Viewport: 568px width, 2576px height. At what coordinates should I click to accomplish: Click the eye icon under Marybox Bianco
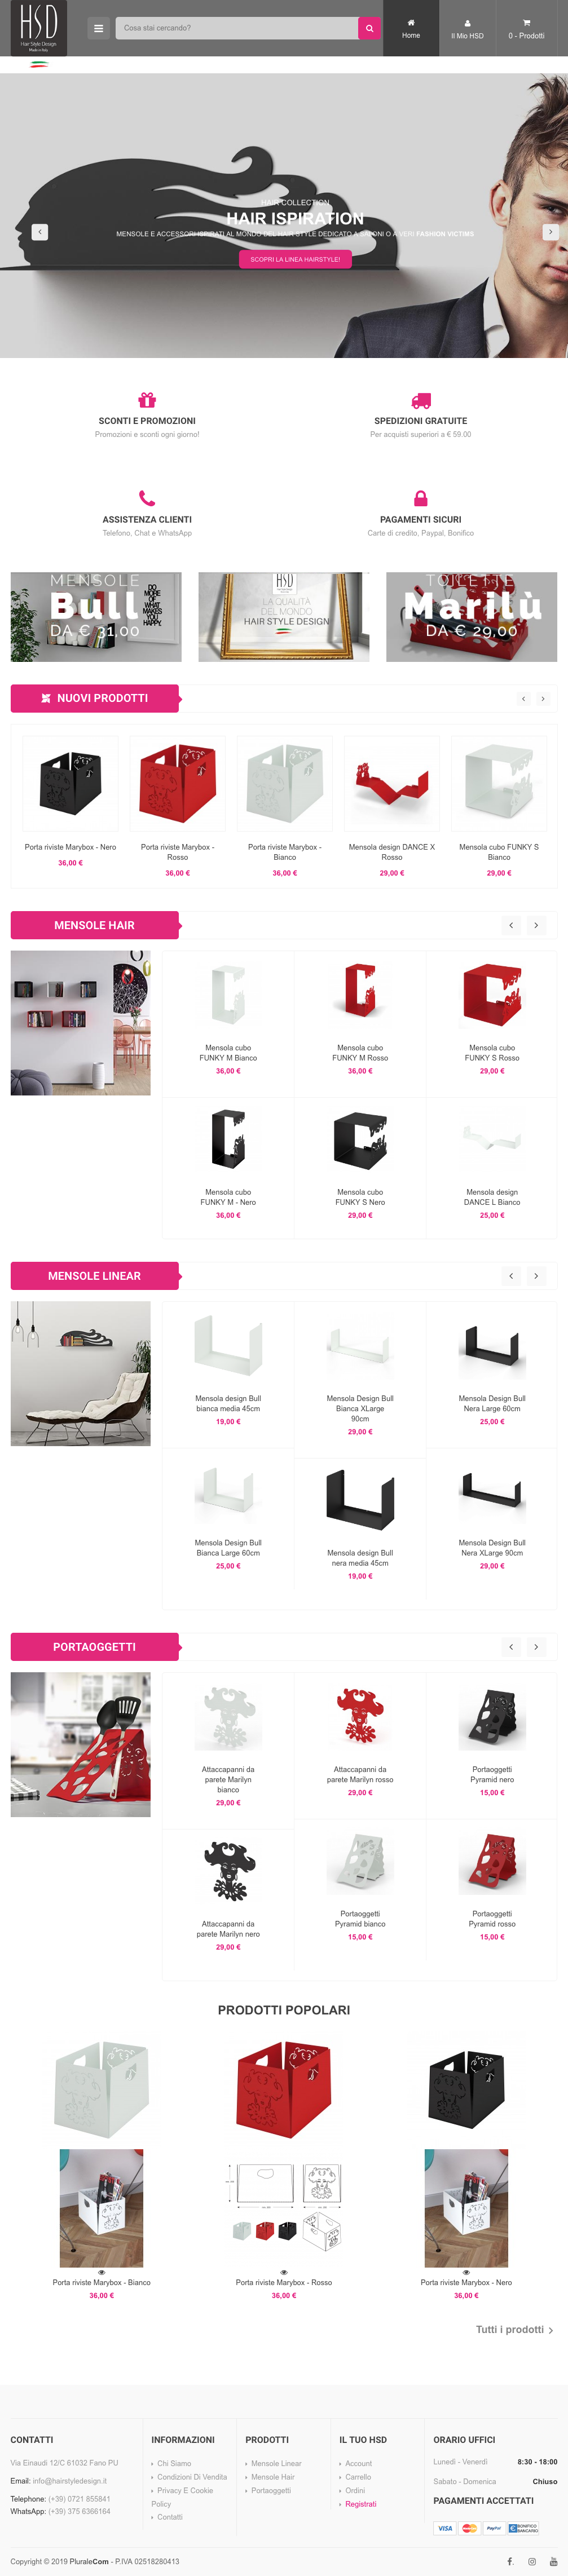coord(101,2272)
